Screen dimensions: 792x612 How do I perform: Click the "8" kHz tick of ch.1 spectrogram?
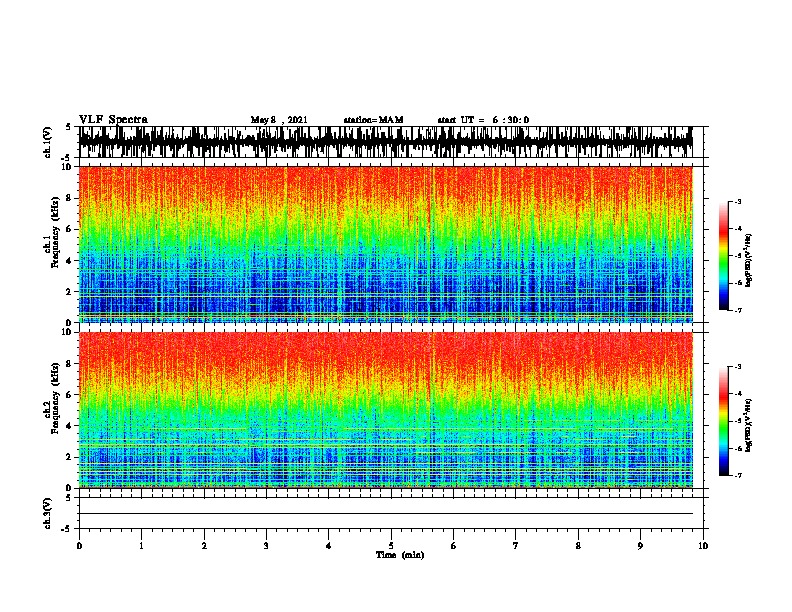point(69,198)
